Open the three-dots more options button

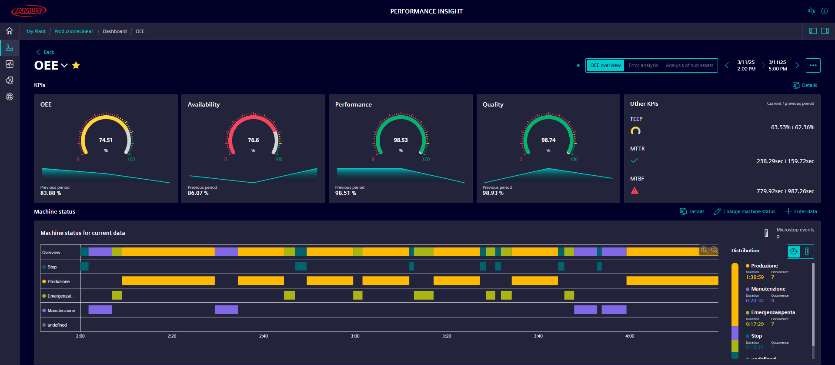[x=813, y=65]
